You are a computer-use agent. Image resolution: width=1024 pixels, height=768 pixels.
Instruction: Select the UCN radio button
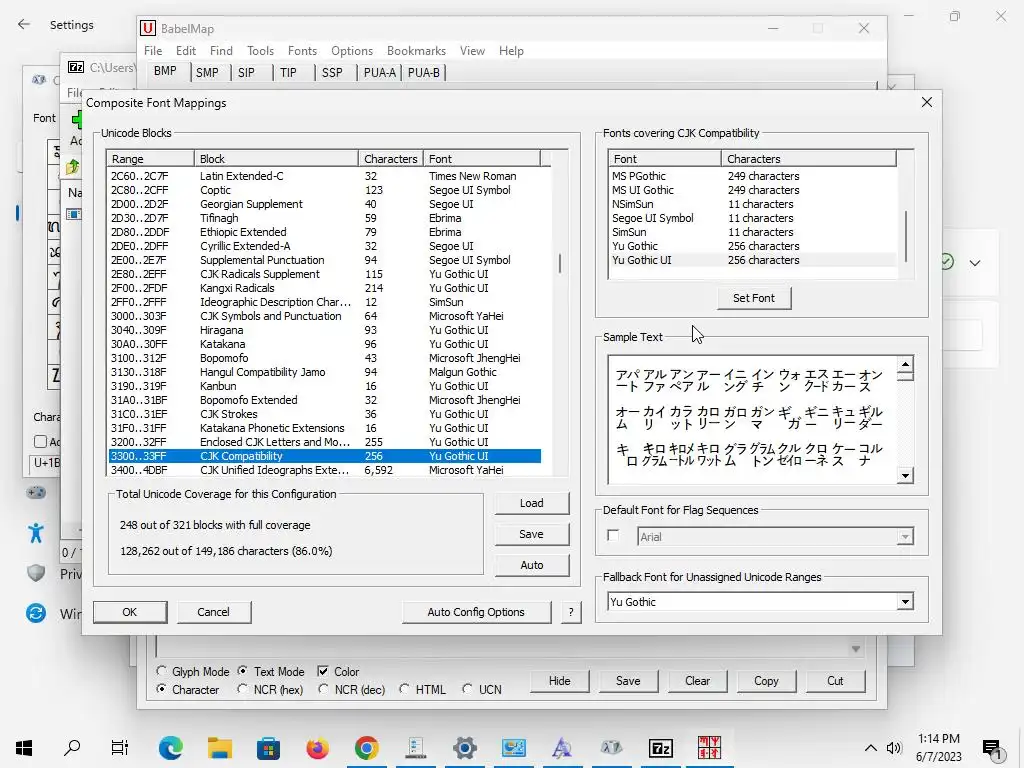[x=467, y=689]
